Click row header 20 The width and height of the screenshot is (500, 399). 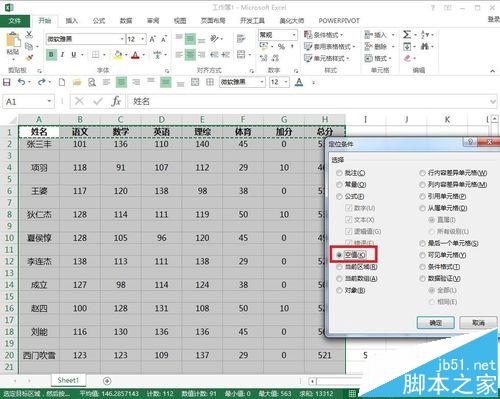pos(9,355)
